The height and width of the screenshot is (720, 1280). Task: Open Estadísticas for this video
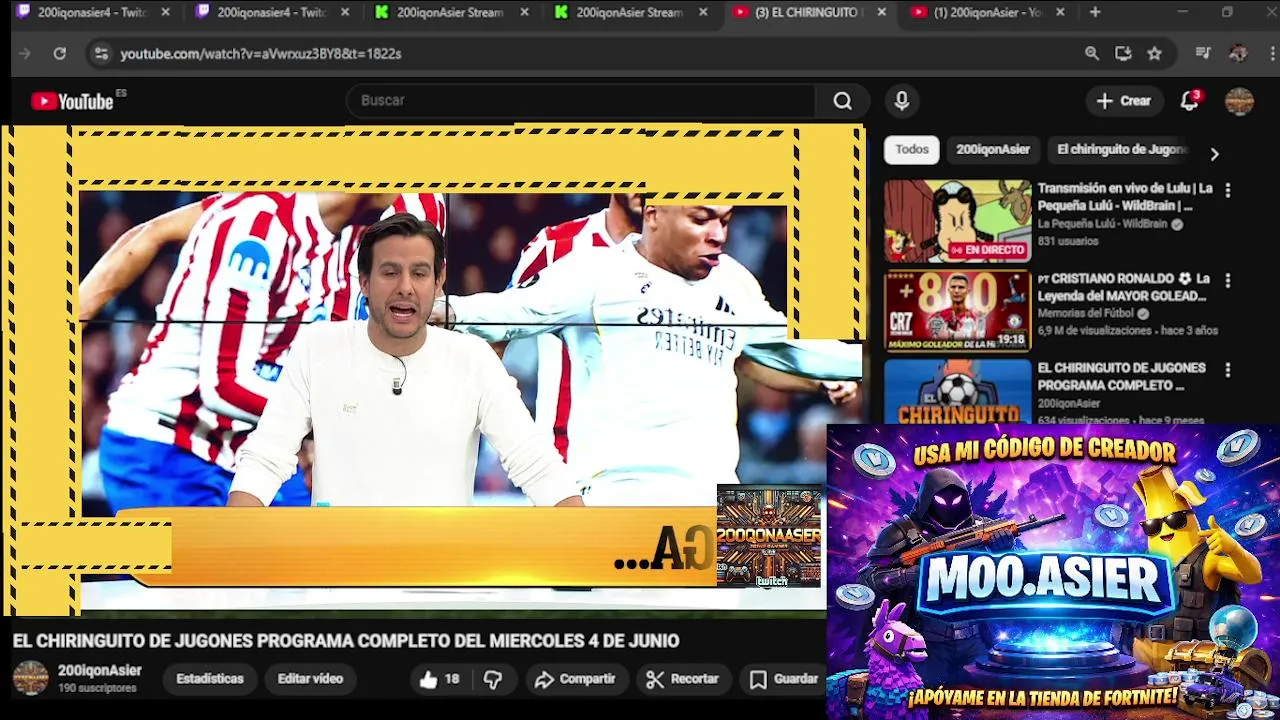tap(210, 679)
